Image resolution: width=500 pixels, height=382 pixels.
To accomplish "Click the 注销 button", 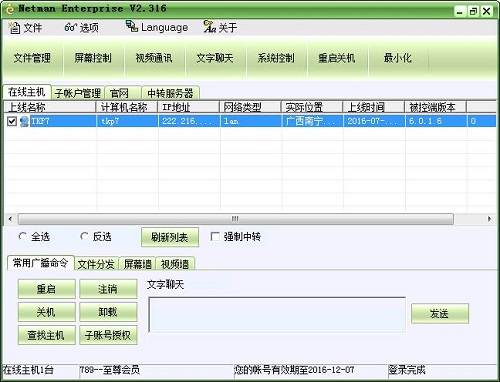I will (108, 289).
